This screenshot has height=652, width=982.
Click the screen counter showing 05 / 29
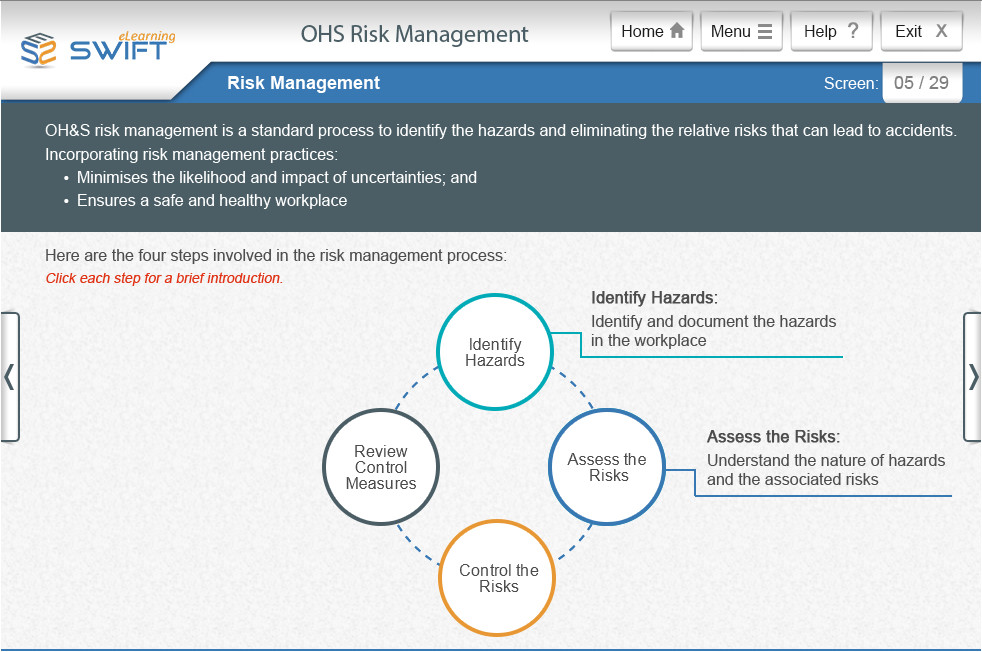pos(922,83)
